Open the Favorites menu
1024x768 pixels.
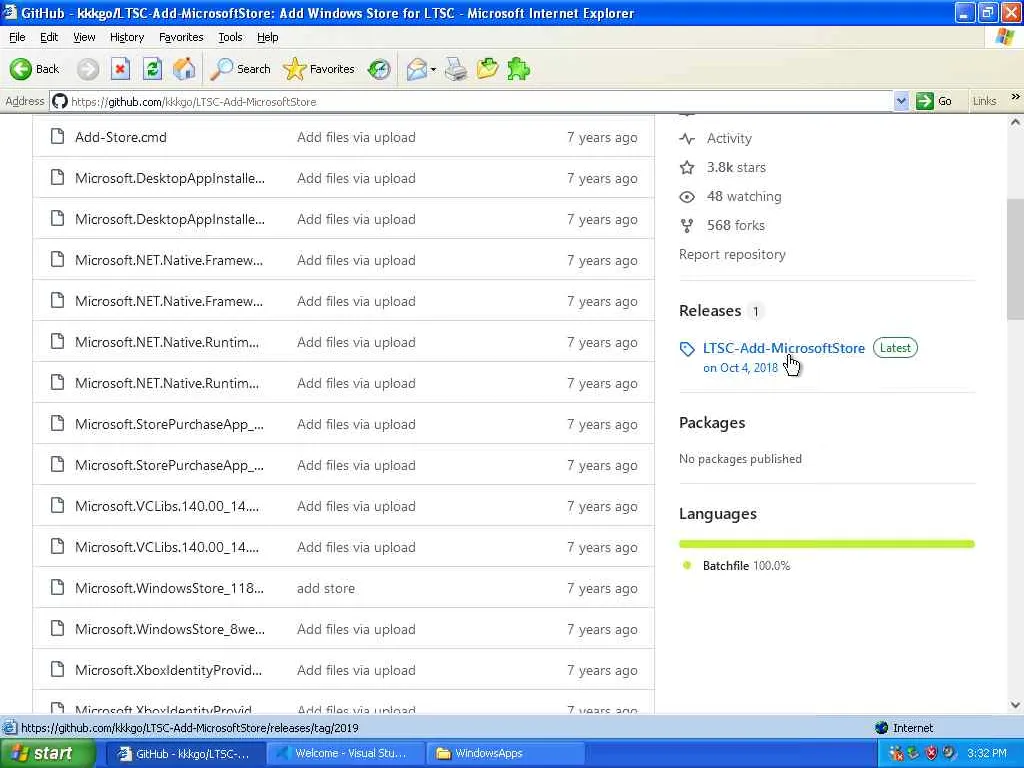tap(181, 37)
